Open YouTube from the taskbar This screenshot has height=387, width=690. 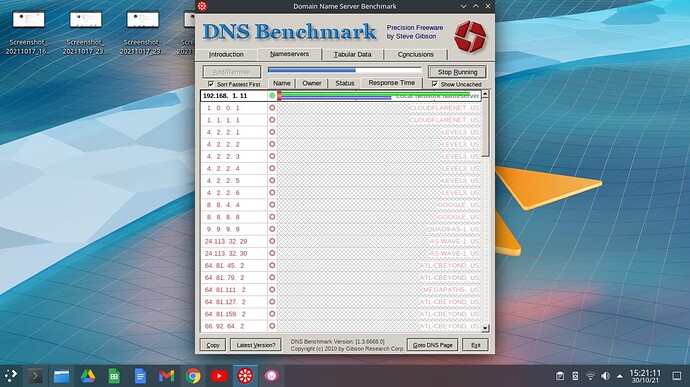pyautogui.click(x=219, y=376)
